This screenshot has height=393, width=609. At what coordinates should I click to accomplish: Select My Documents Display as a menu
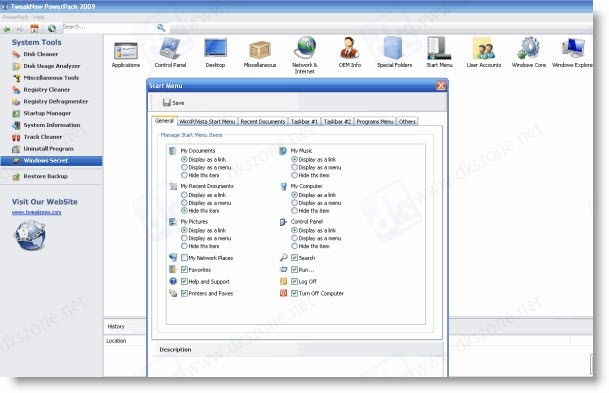tap(184, 167)
